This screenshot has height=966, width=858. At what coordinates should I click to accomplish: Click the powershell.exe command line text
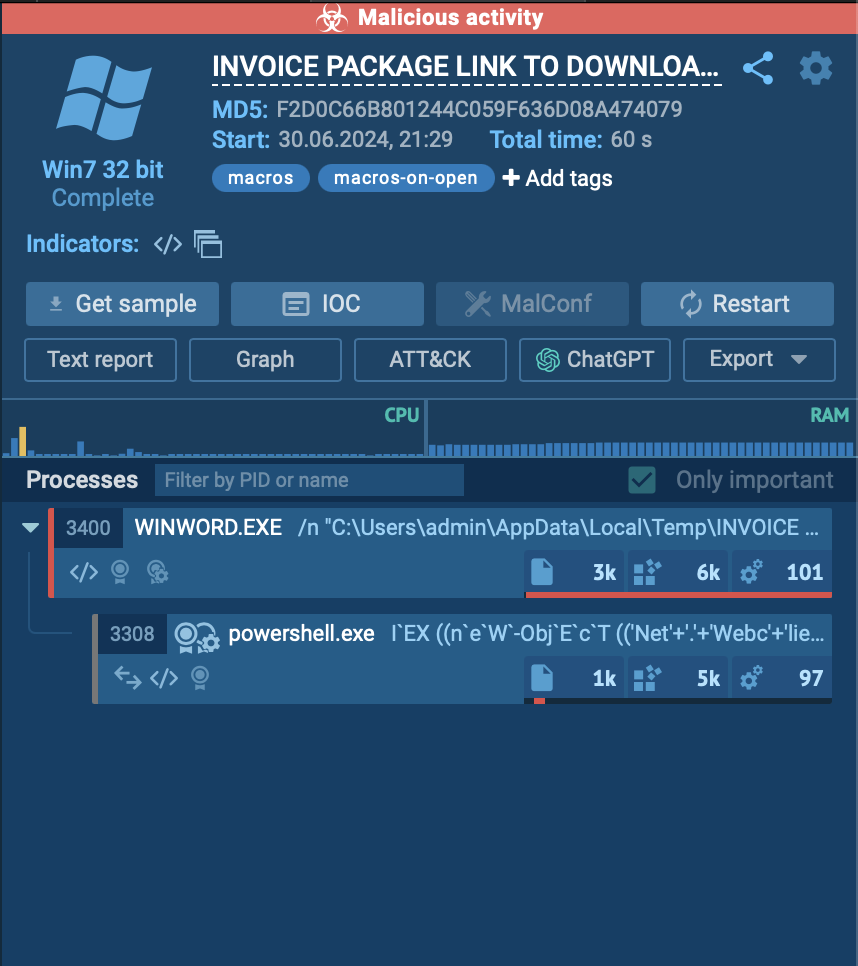(608, 634)
